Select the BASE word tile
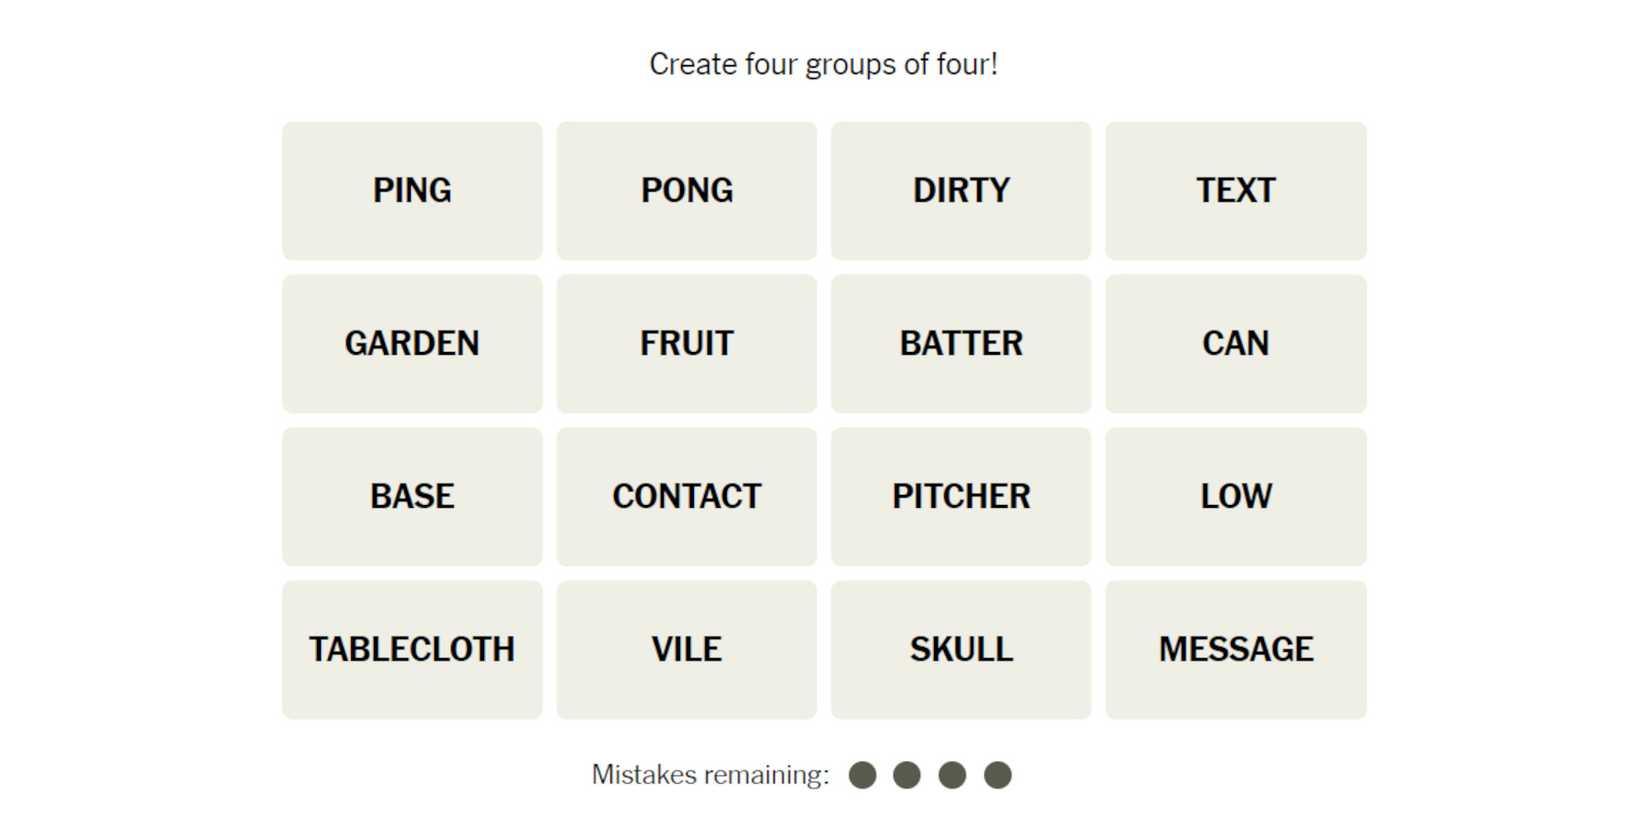The width and height of the screenshot is (1650, 825). pos(412,496)
